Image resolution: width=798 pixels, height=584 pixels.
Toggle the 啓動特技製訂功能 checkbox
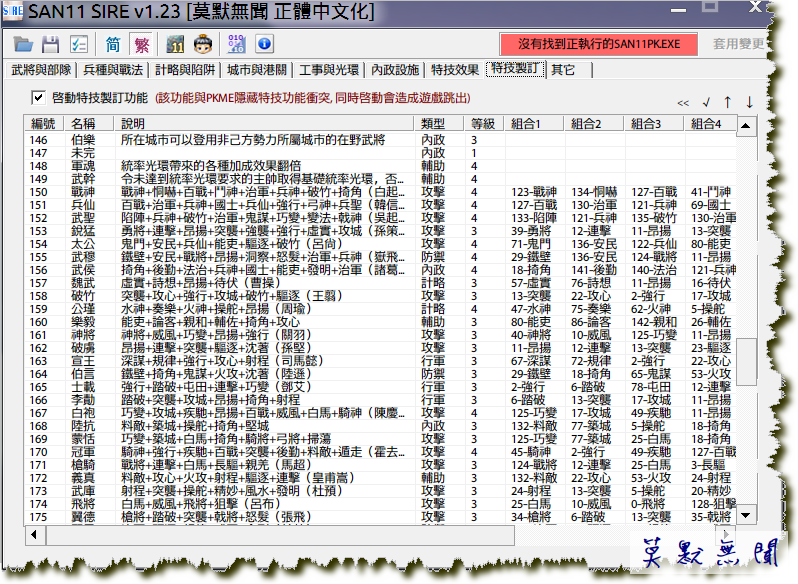tap(38, 98)
